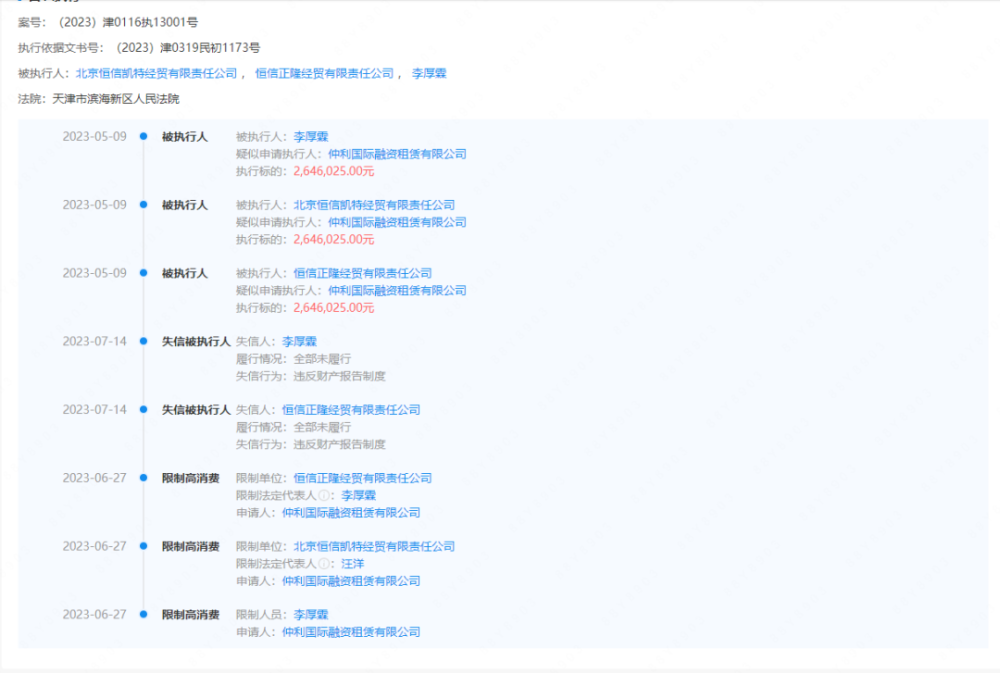Click timeline dot for 失信被执行人 恒信正隆 entry
This screenshot has width=1000, height=673.
click(x=143, y=410)
